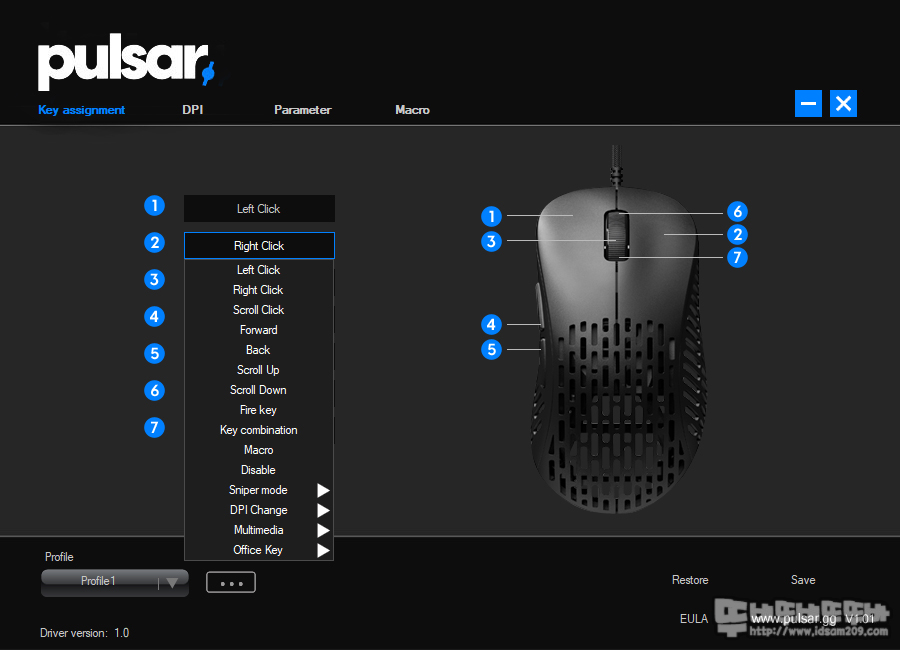This screenshot has height=650, width=900.
Task: Open the EULA link
Action: click(x=694, y=618)
